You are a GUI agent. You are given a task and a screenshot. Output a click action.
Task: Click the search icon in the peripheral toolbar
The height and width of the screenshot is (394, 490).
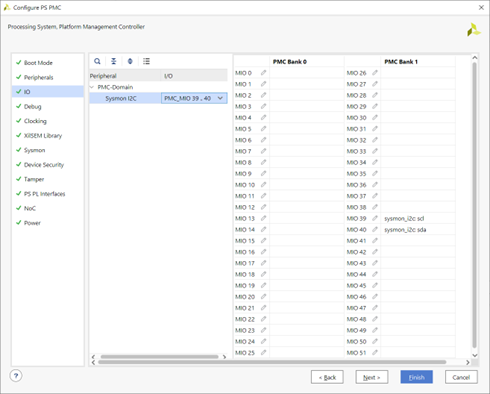click(x=97, y=61)
